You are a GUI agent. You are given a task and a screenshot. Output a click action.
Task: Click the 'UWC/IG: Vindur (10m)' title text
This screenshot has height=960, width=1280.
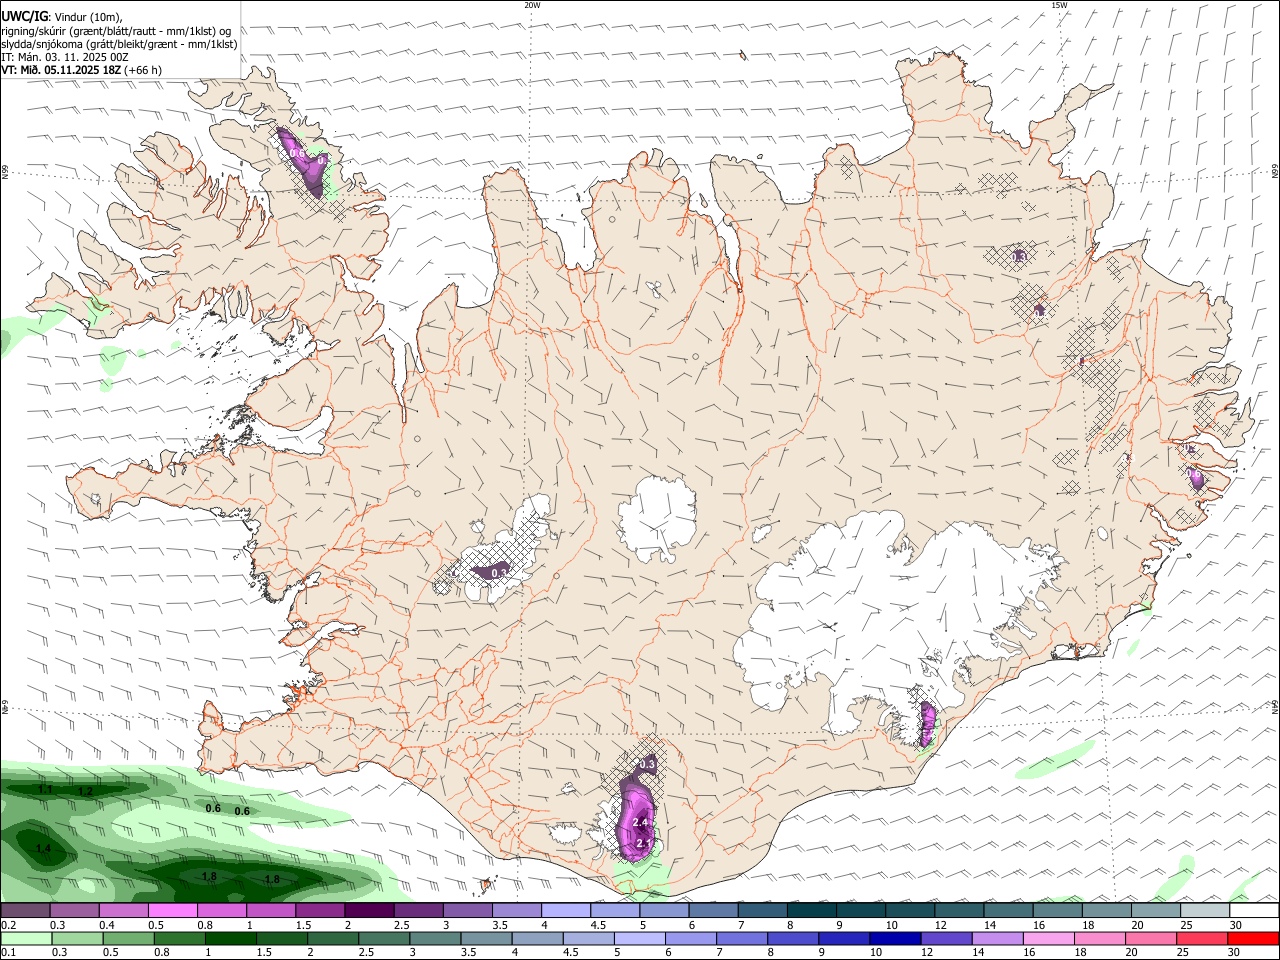(61, 16)
